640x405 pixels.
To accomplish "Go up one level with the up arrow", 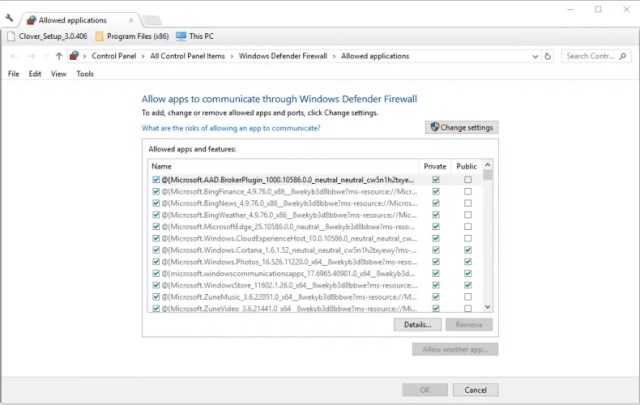I will [x=59, y=56].
